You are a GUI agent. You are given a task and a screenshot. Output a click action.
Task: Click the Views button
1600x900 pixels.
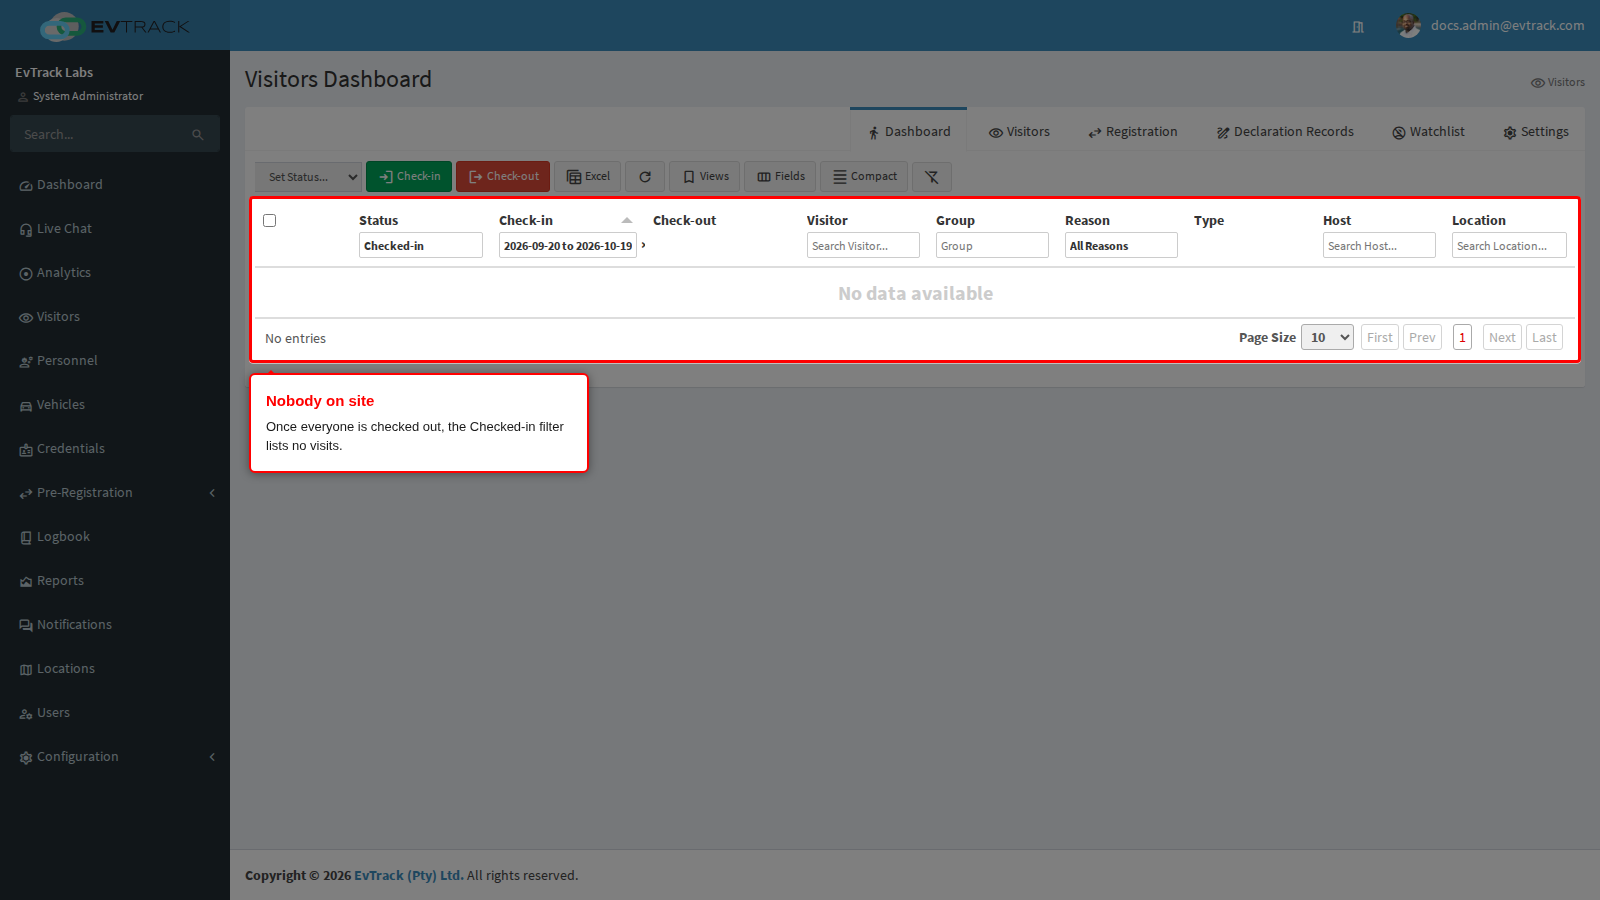(x=705, y=177)
